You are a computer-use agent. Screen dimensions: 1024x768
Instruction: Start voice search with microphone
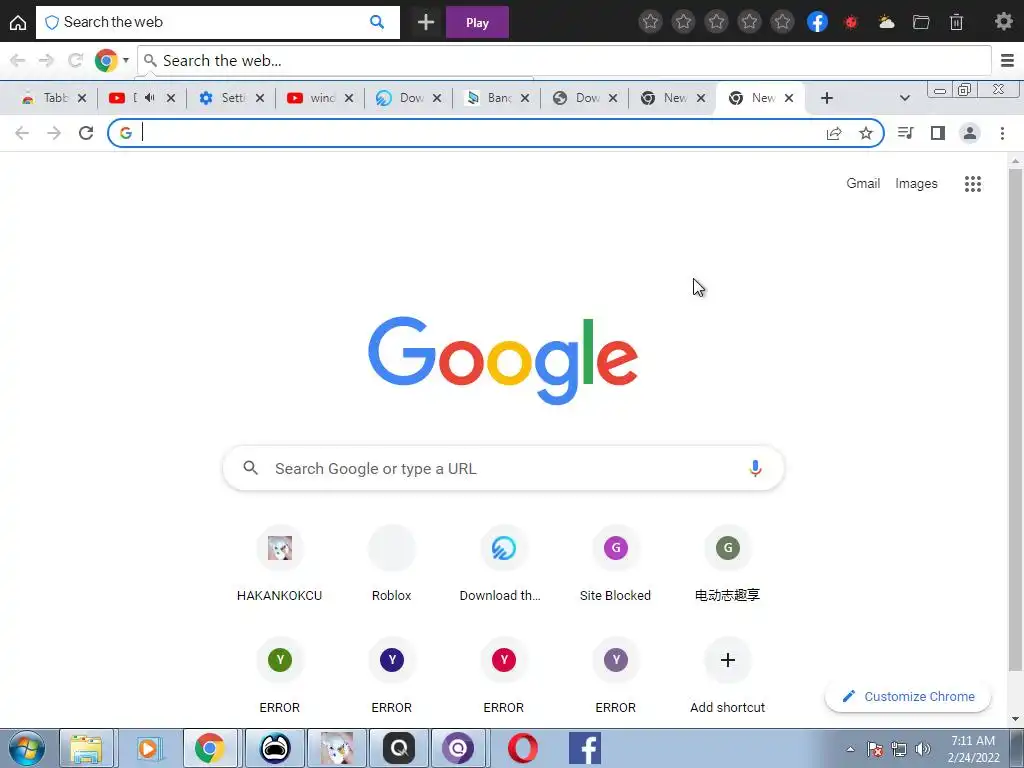point(755,468)
